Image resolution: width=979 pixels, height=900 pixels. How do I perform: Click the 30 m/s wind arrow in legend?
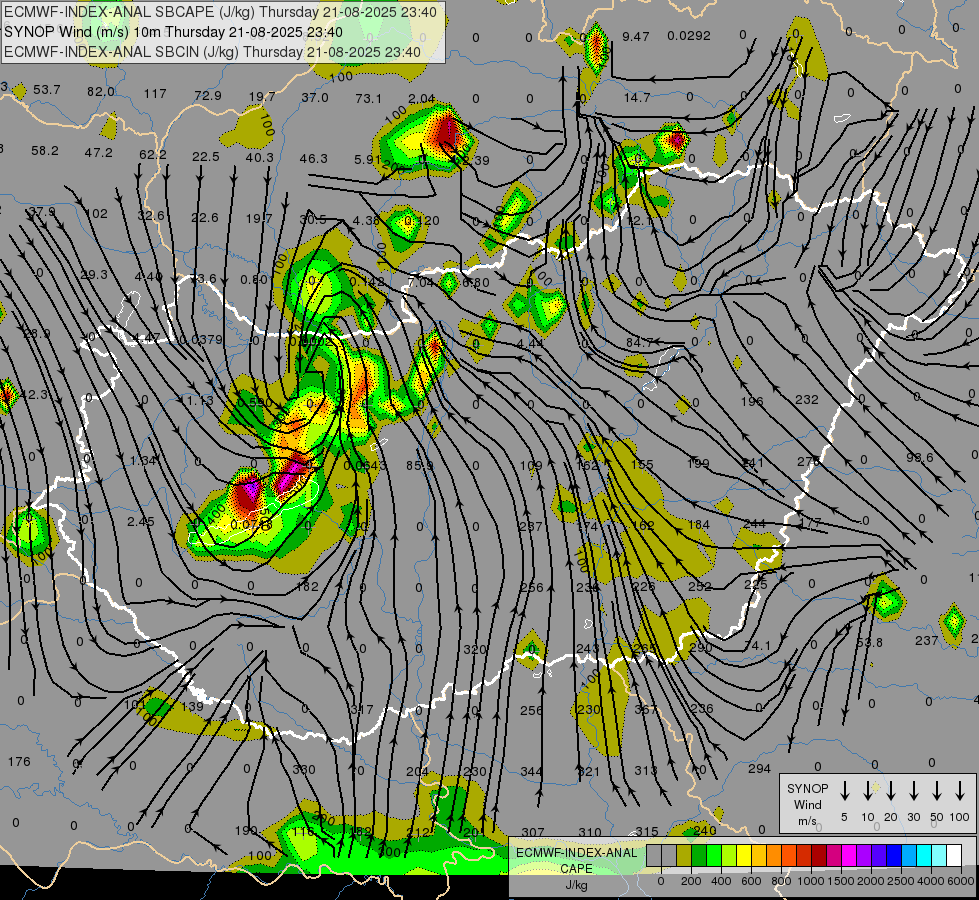pos(914,790)
